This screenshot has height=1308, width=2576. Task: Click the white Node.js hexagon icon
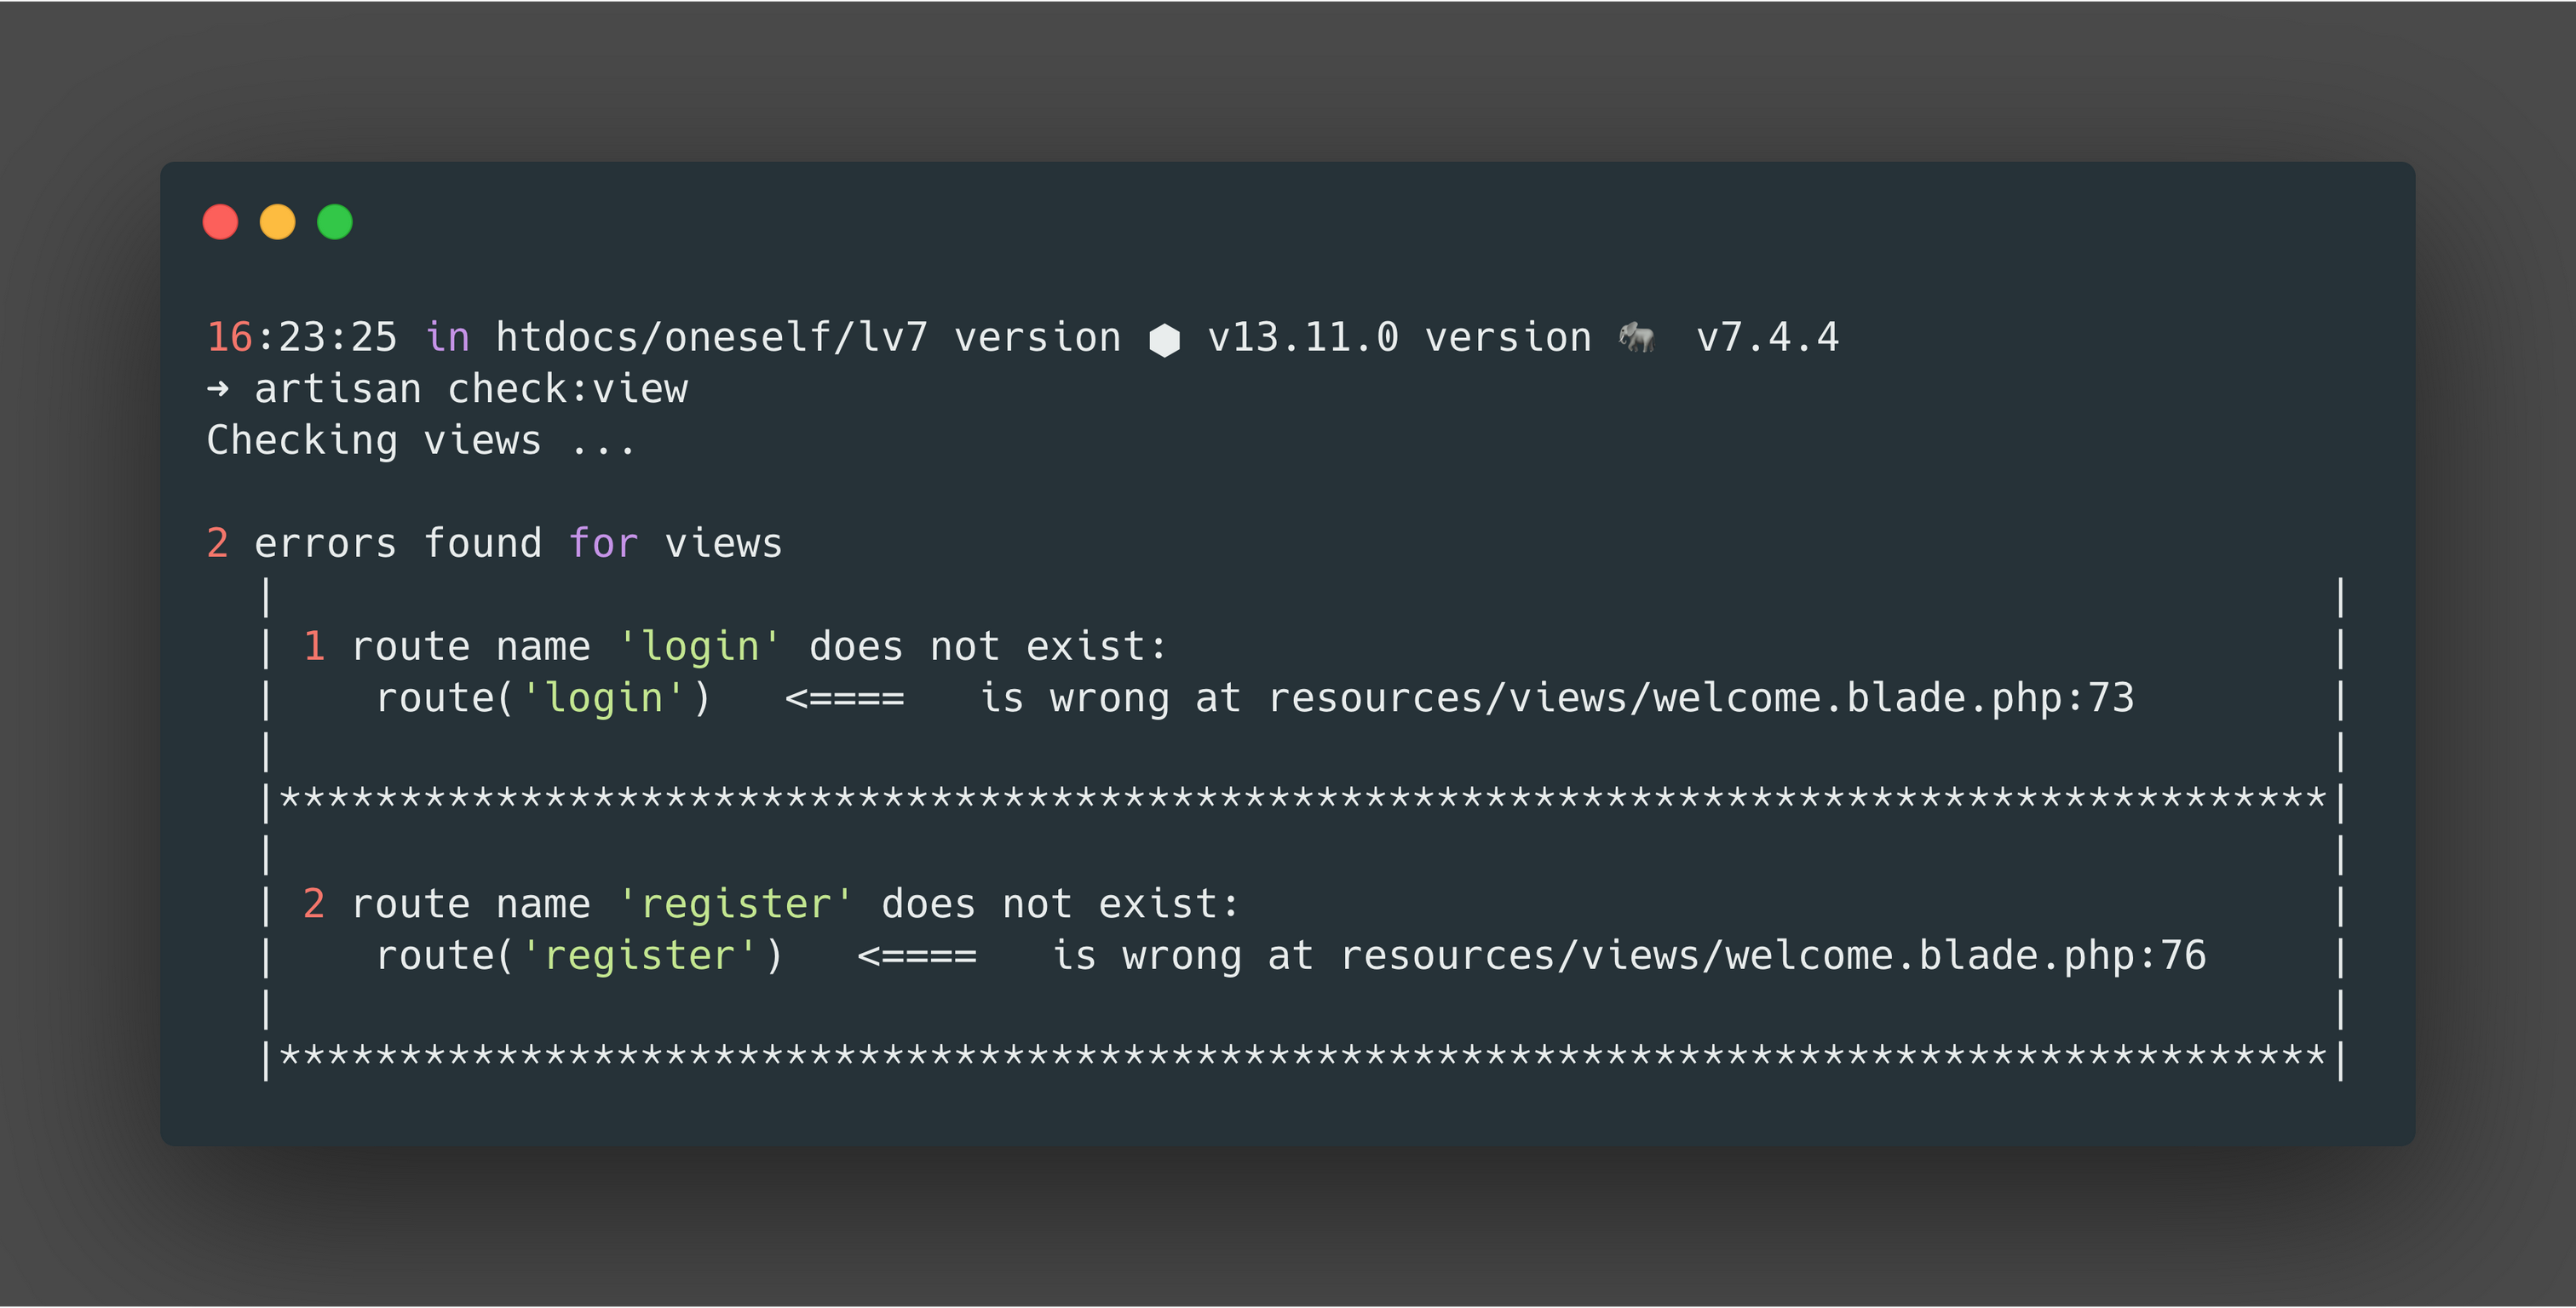pos(1164,340)
